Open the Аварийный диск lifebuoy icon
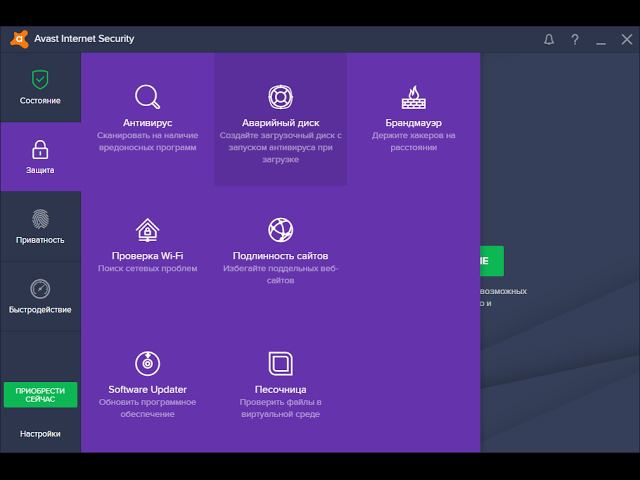This screenshot has width=640, height=480. tap(280, 97)
